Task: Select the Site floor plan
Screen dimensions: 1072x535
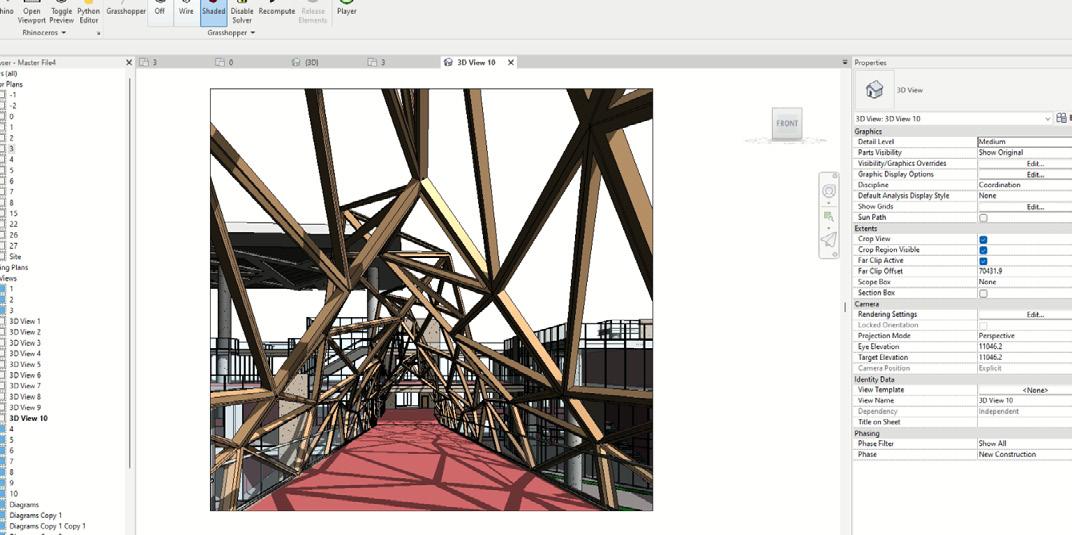Action: tap(15, 257)
